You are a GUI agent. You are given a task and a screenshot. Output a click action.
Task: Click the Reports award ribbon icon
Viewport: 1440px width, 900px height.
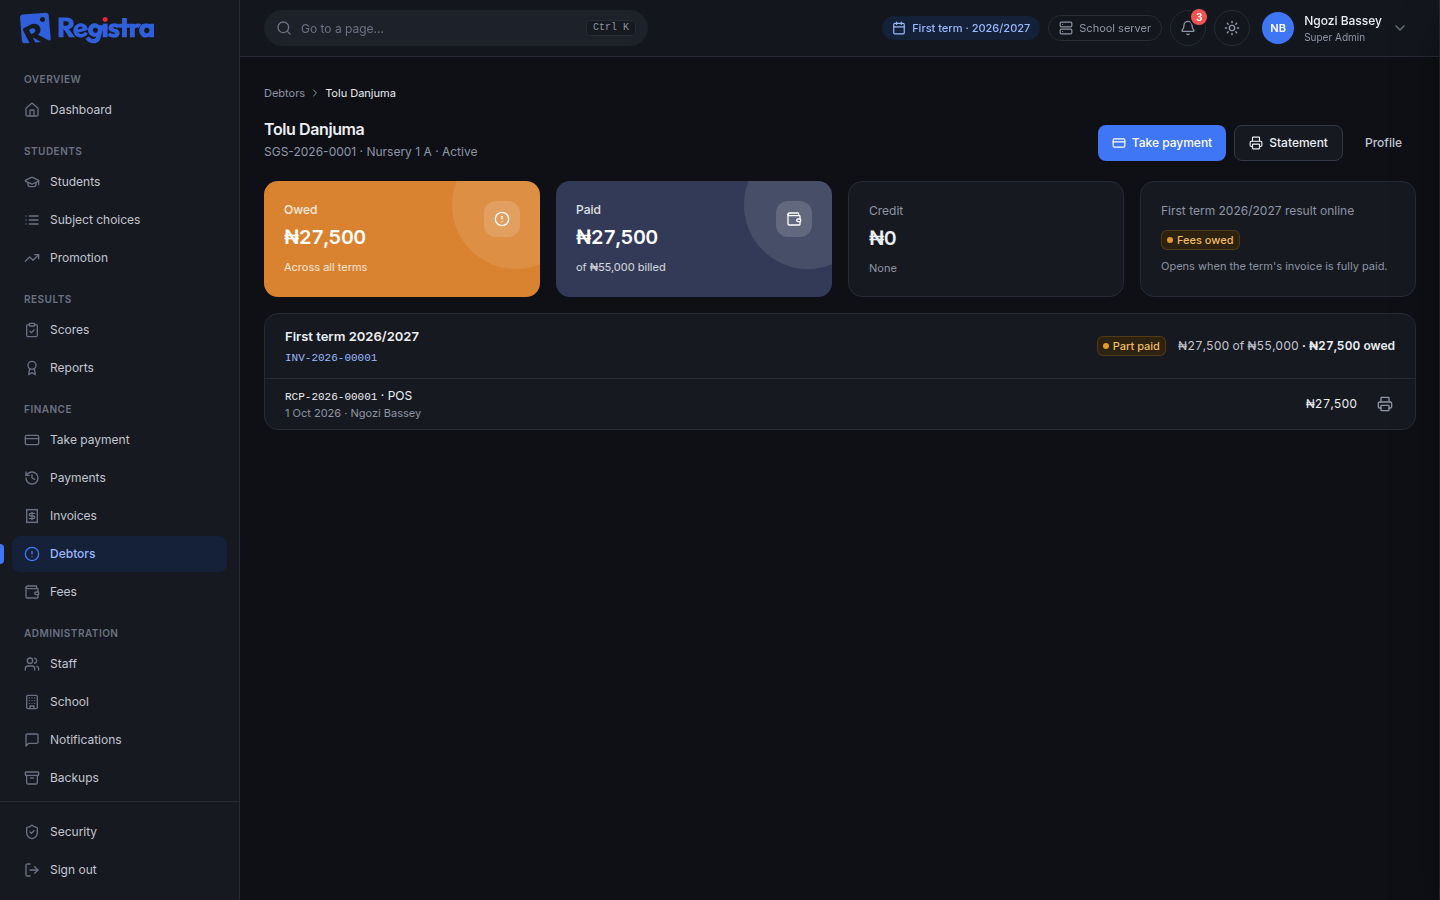32,368
